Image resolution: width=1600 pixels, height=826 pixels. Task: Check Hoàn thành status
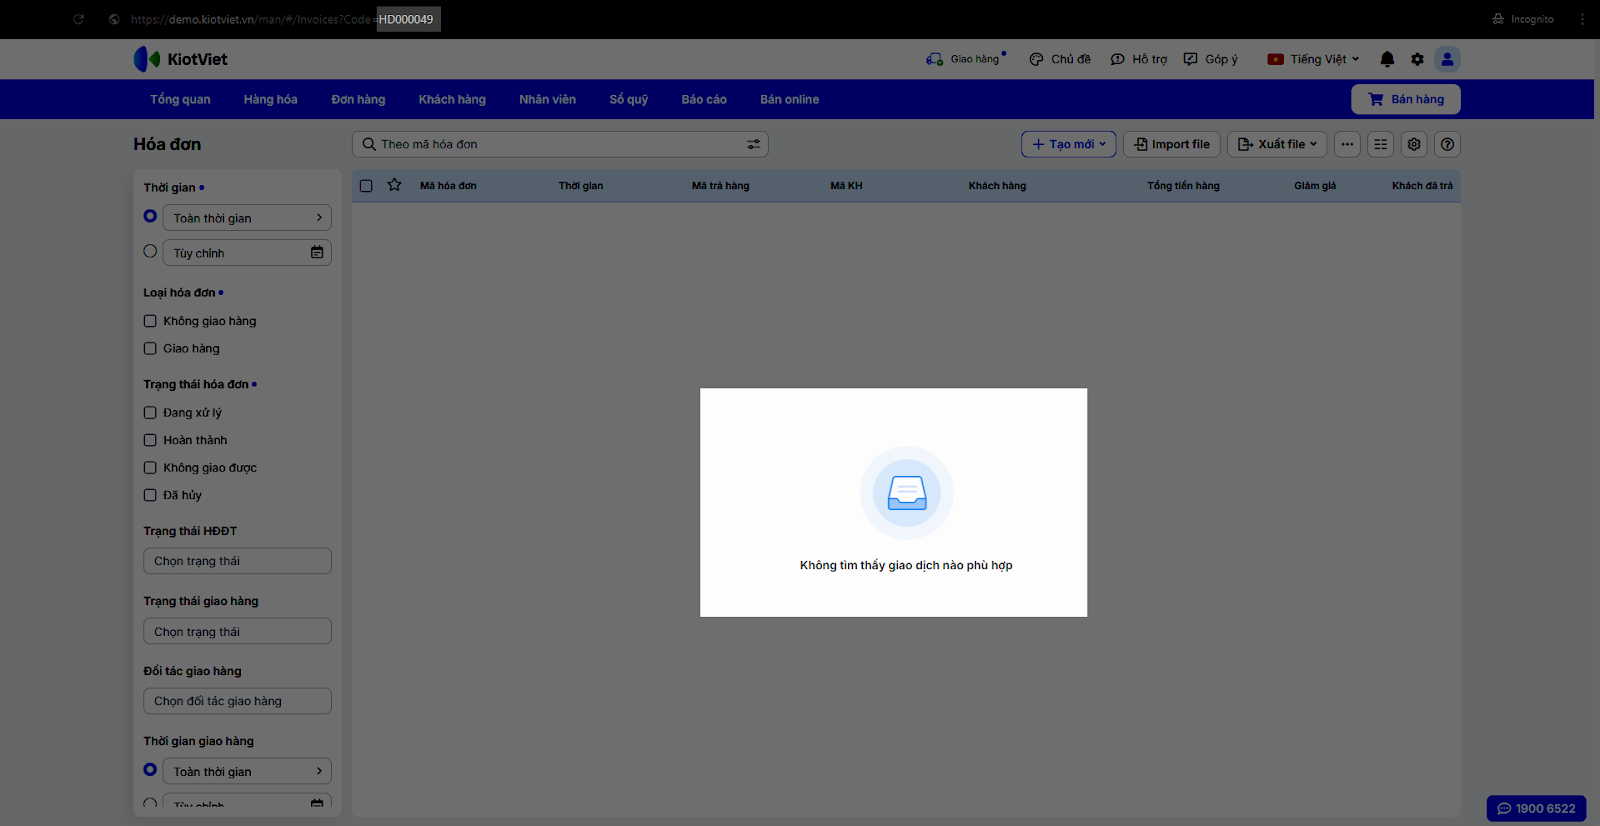150,440
